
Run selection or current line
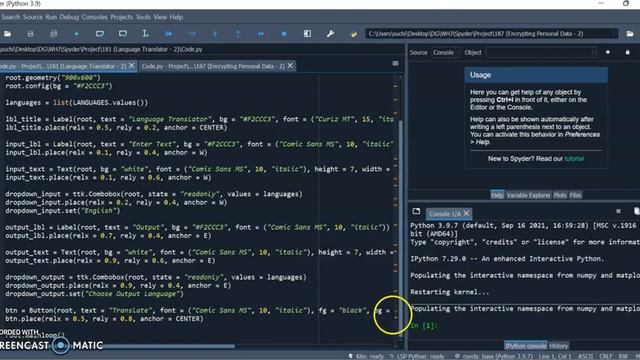coord(145,34)
